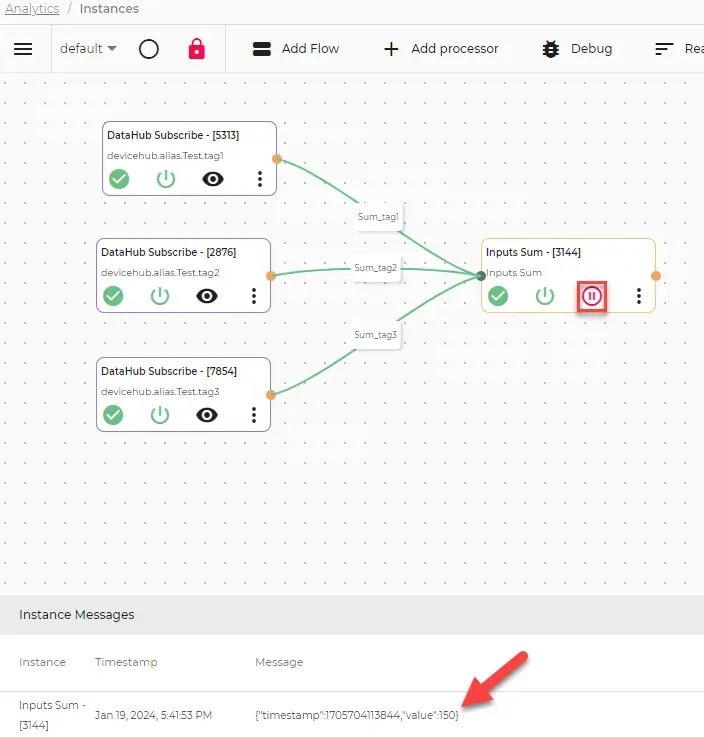Viewport: 704px width, 737px height.
Task: Toggle live view eye on DataHub Subscribe 7854
Action: click(207, 415)
